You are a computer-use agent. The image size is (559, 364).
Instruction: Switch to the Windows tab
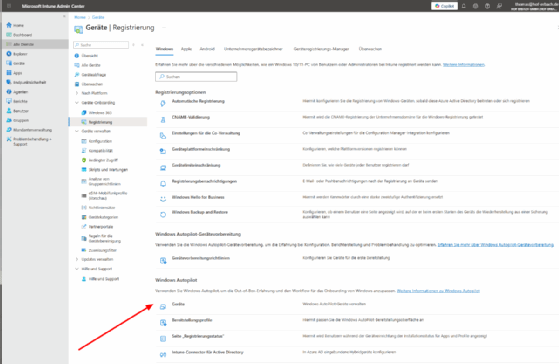164,49
